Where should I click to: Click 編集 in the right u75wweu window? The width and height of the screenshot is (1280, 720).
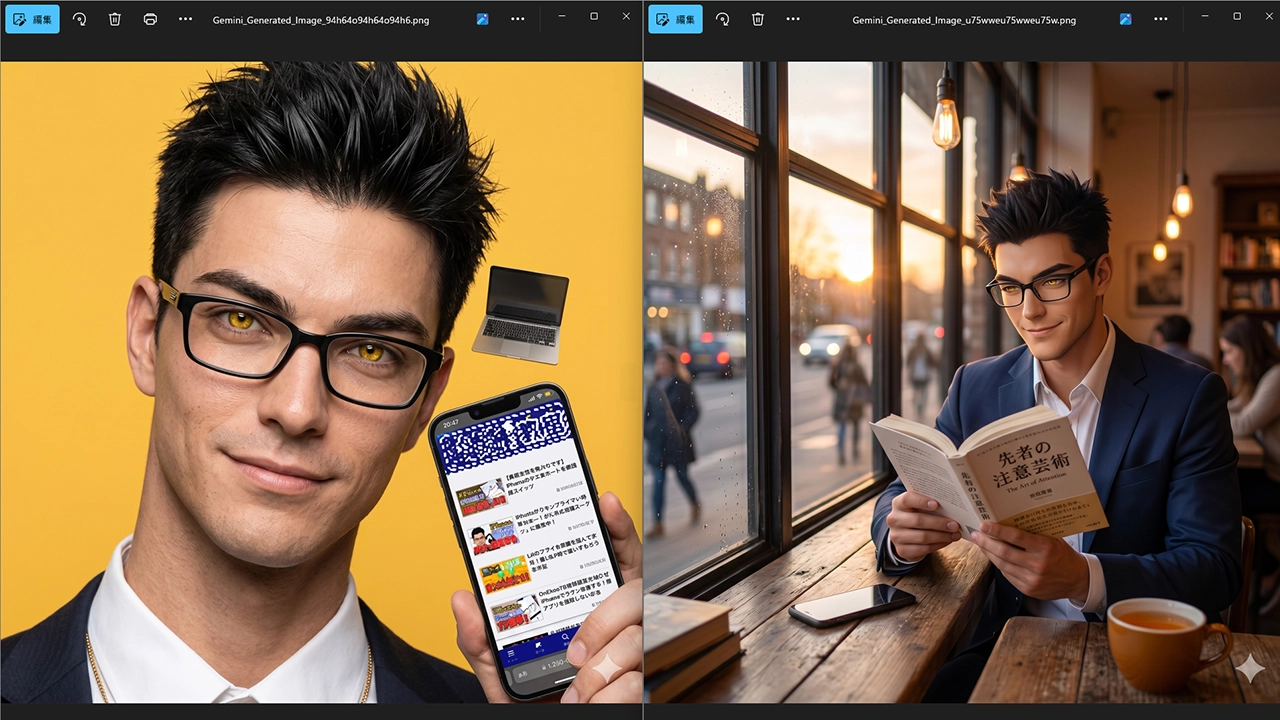pyautogui.click(x=675, y=19)
